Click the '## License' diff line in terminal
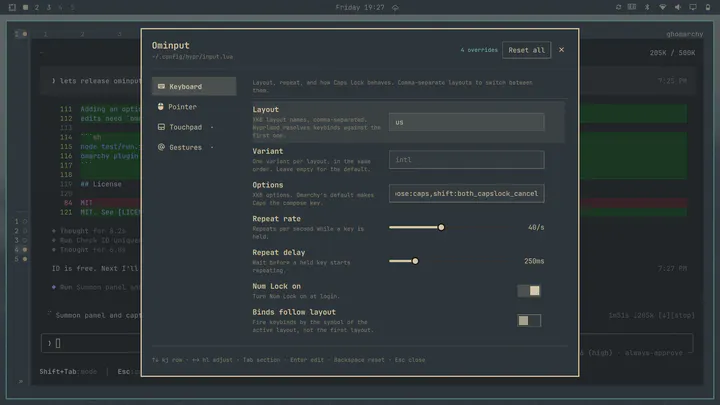Image resolution: width=720 pixels, height=405 pixels. point(101,184)
